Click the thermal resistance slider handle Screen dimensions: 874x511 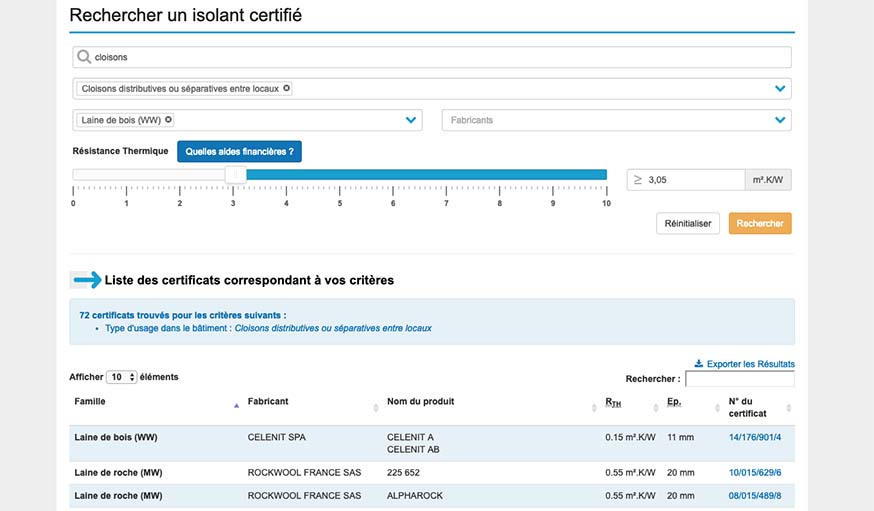pyautogui.click(x=236, y=175)
